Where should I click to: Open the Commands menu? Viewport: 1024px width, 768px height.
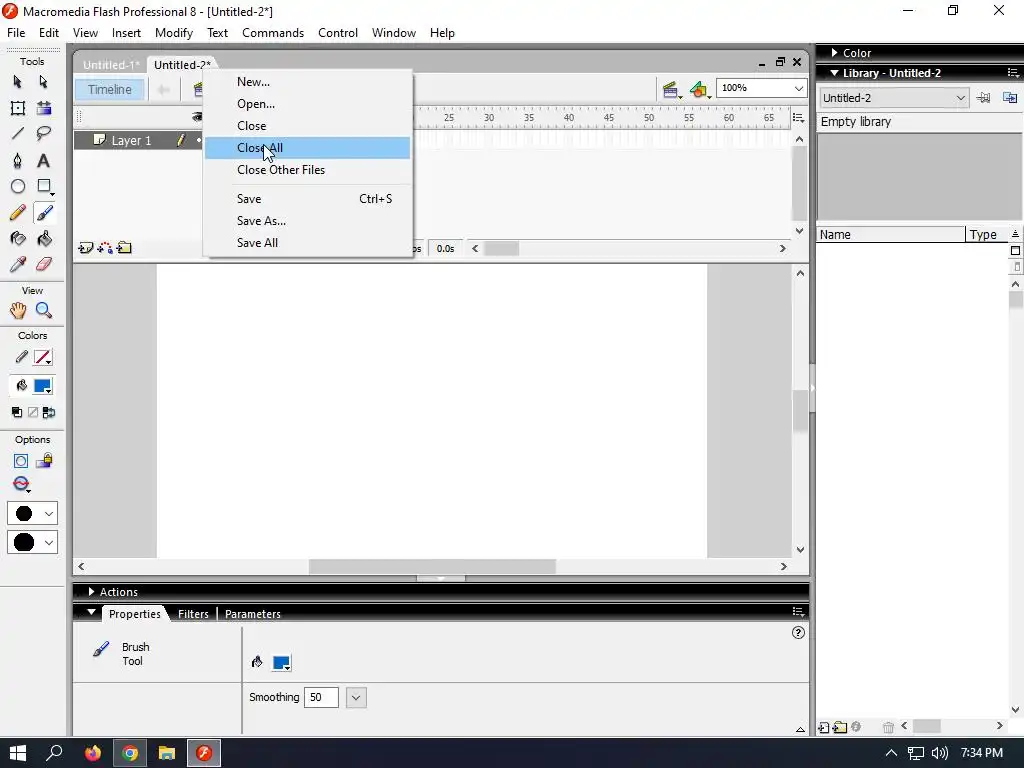coord(273,33)
